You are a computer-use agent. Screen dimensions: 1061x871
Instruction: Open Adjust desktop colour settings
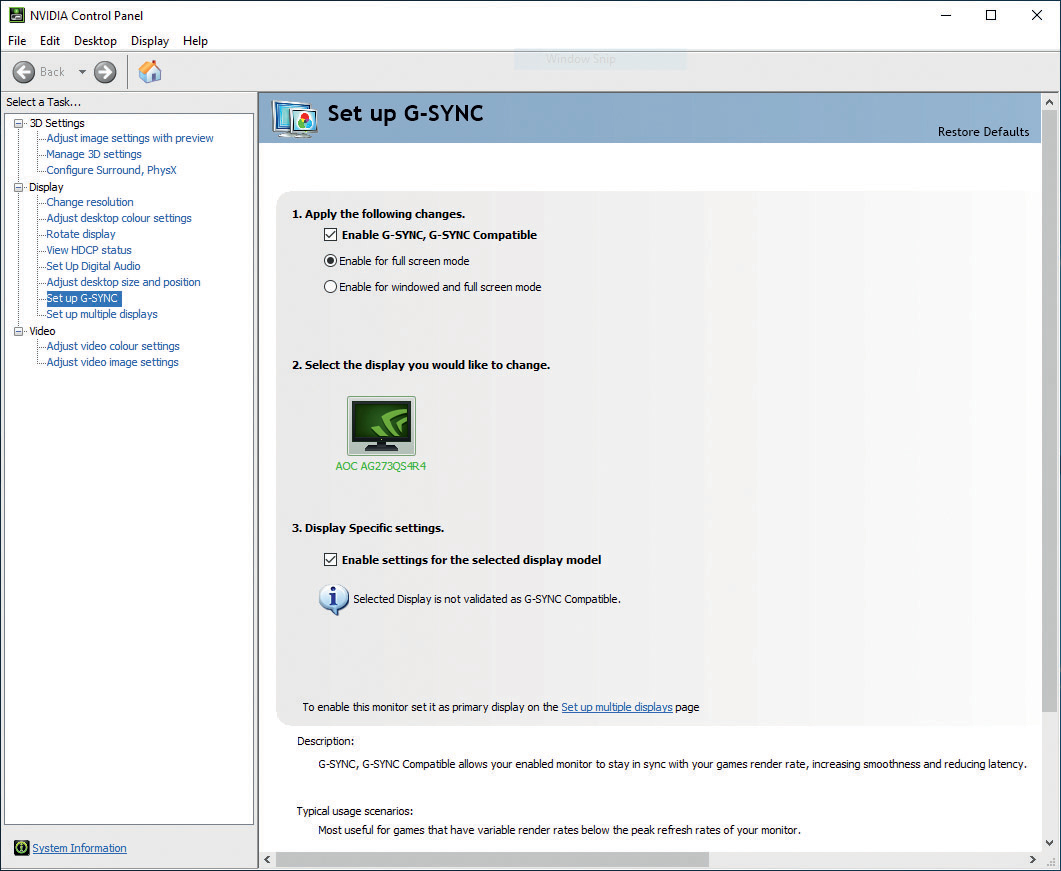click(118, 218)
